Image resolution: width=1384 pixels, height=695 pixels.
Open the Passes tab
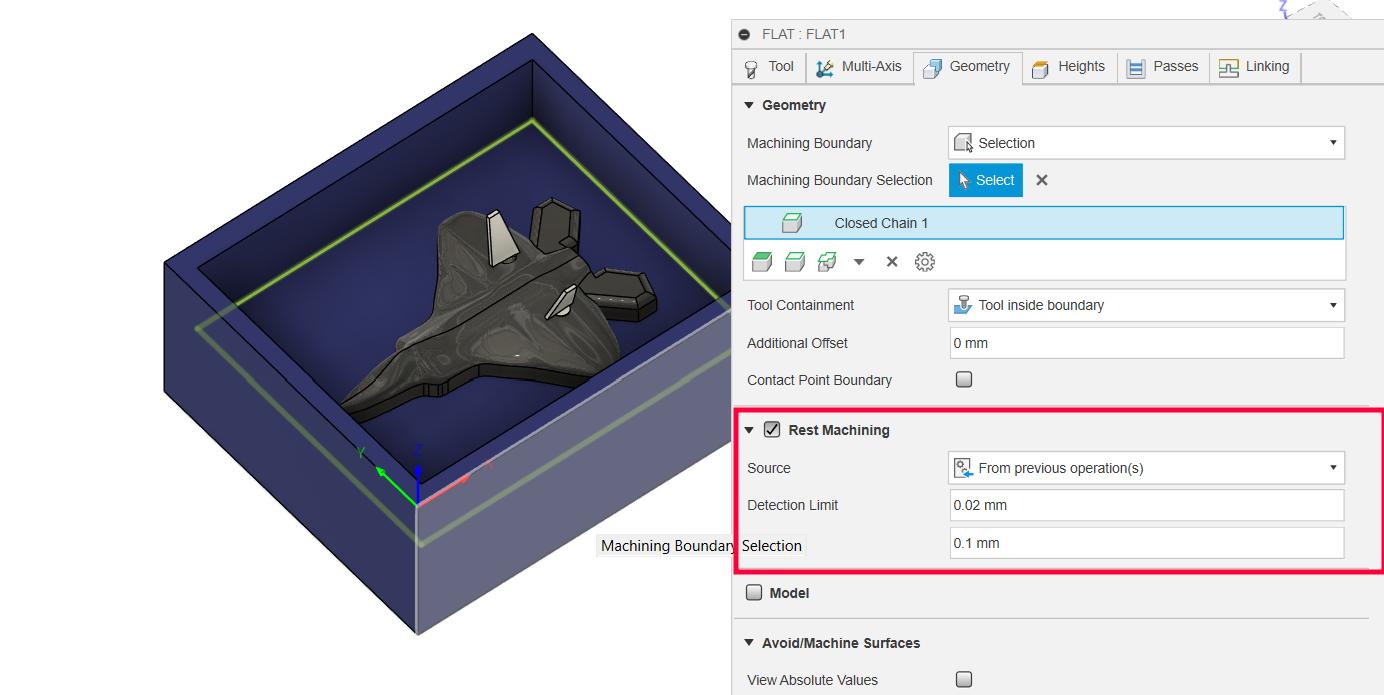(1163, 67)
